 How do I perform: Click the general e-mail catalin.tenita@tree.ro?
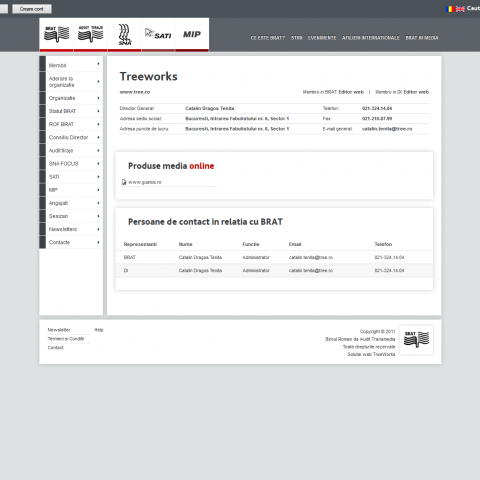click(x=387, y=129)
